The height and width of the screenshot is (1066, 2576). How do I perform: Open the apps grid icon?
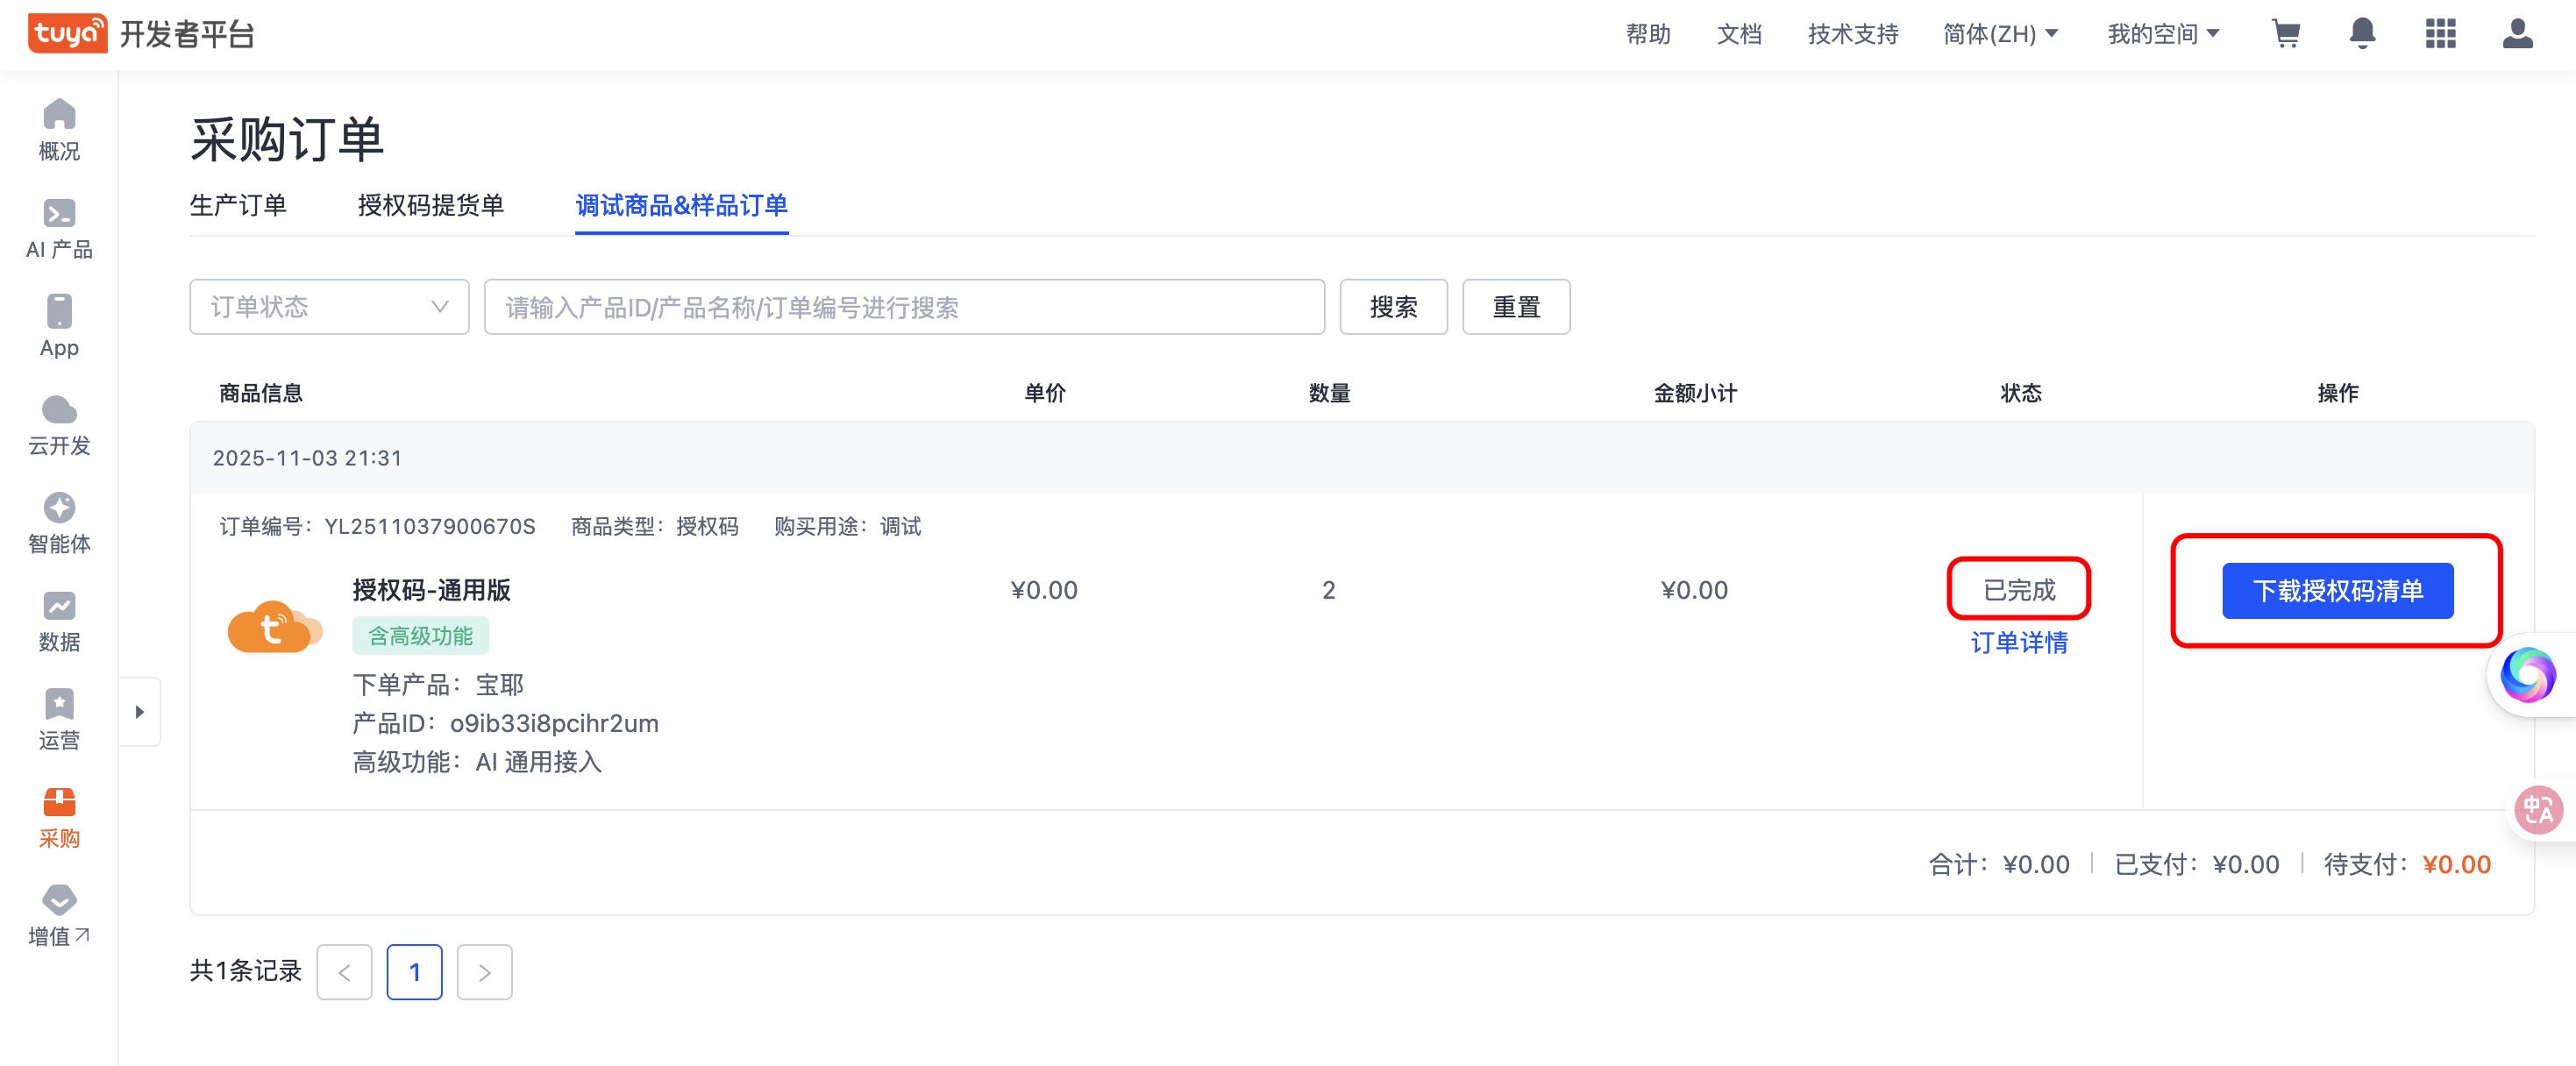coord(2440,34)
